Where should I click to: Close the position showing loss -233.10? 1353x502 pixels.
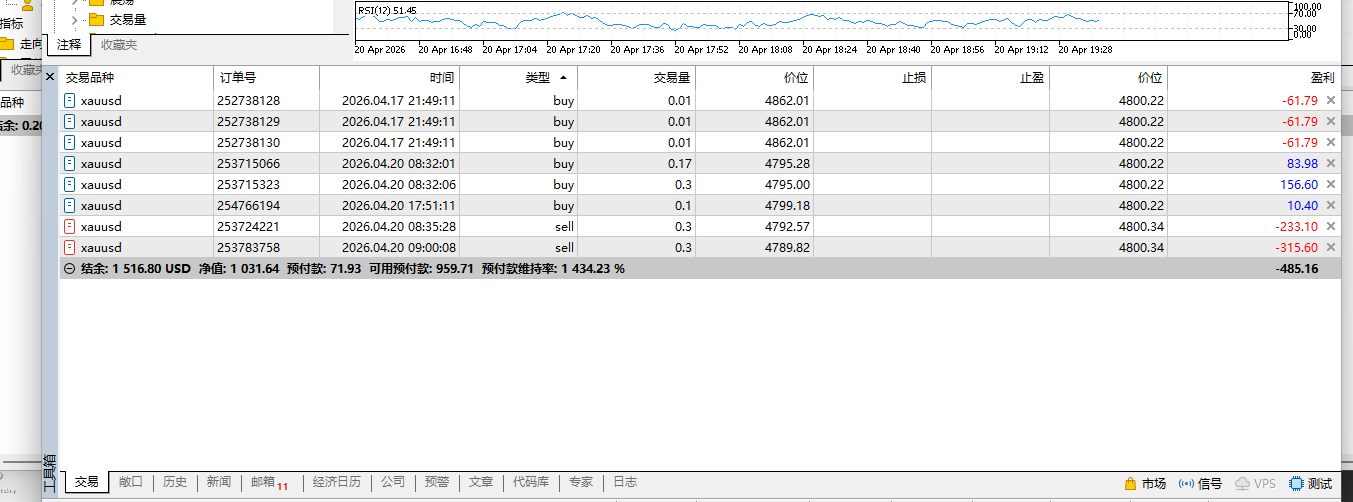click(x=1330, y=226)
